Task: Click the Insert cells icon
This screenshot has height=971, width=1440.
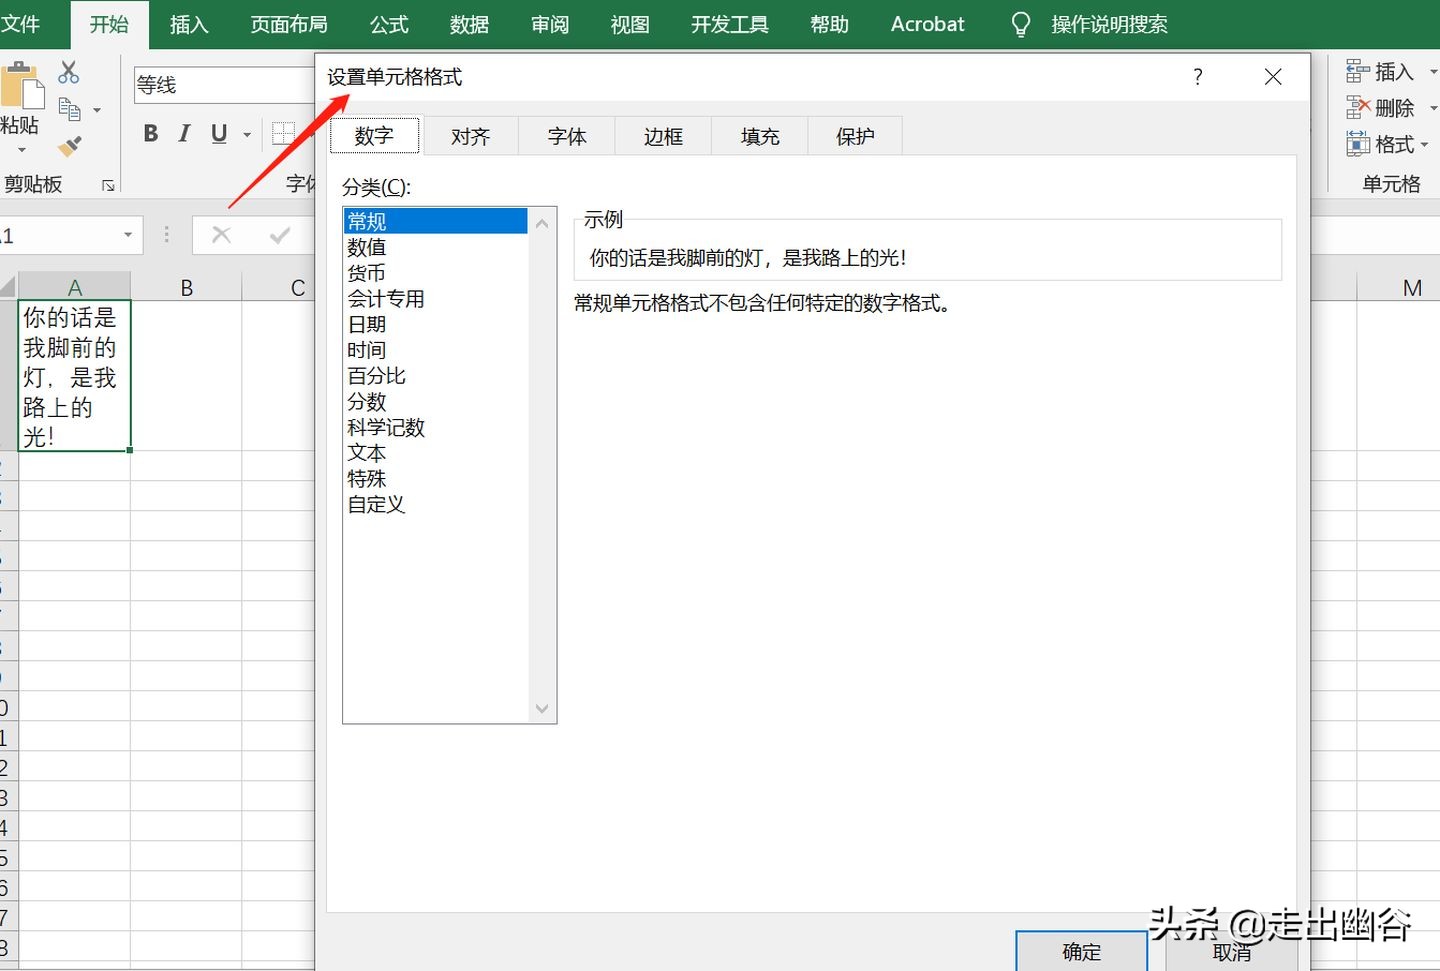Action: [1357, 71]
